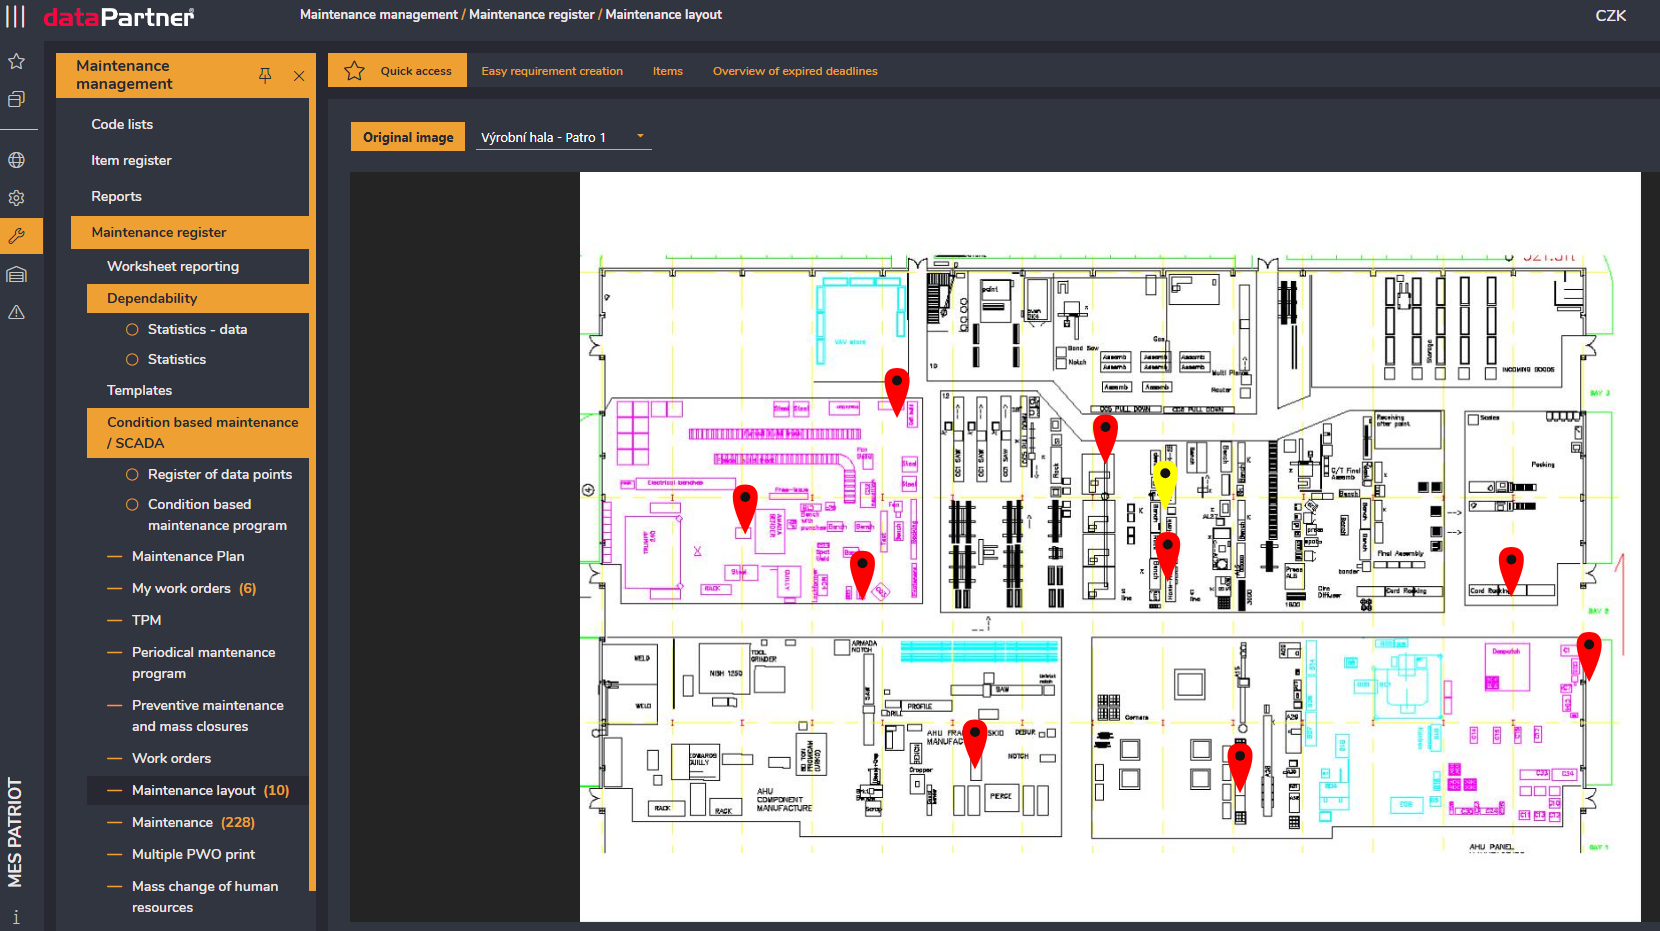Open the warning triangle sidebar icon

pyautogui.click(x=16, y=313)
